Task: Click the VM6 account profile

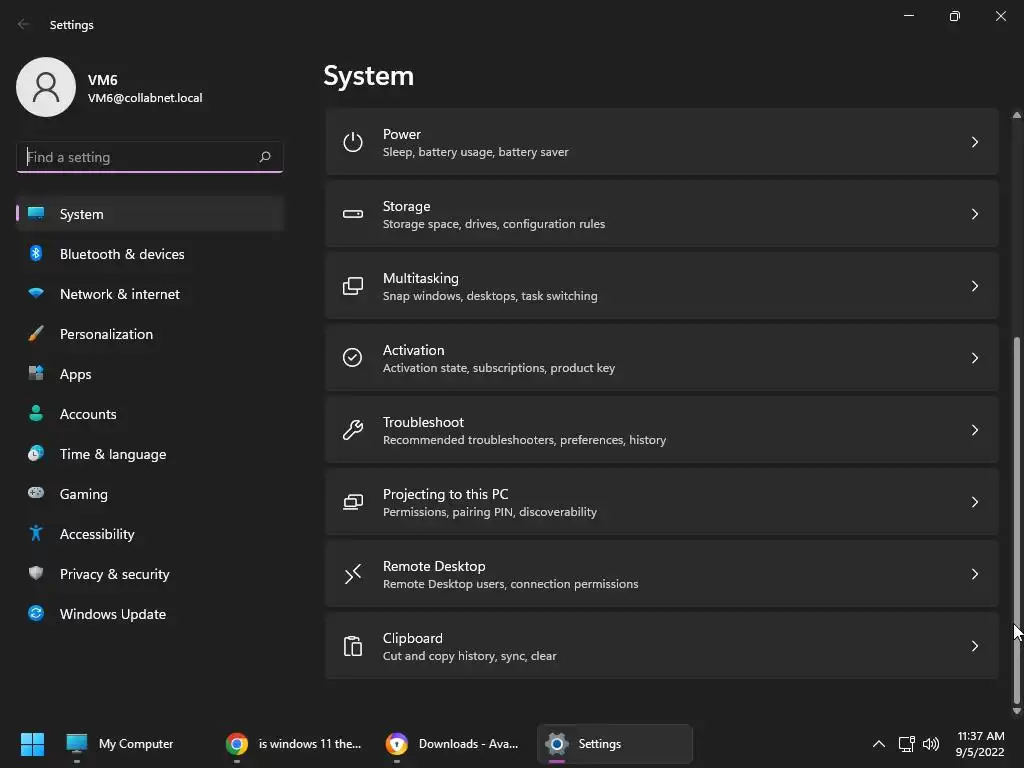Action: click(x=110, y=88)
